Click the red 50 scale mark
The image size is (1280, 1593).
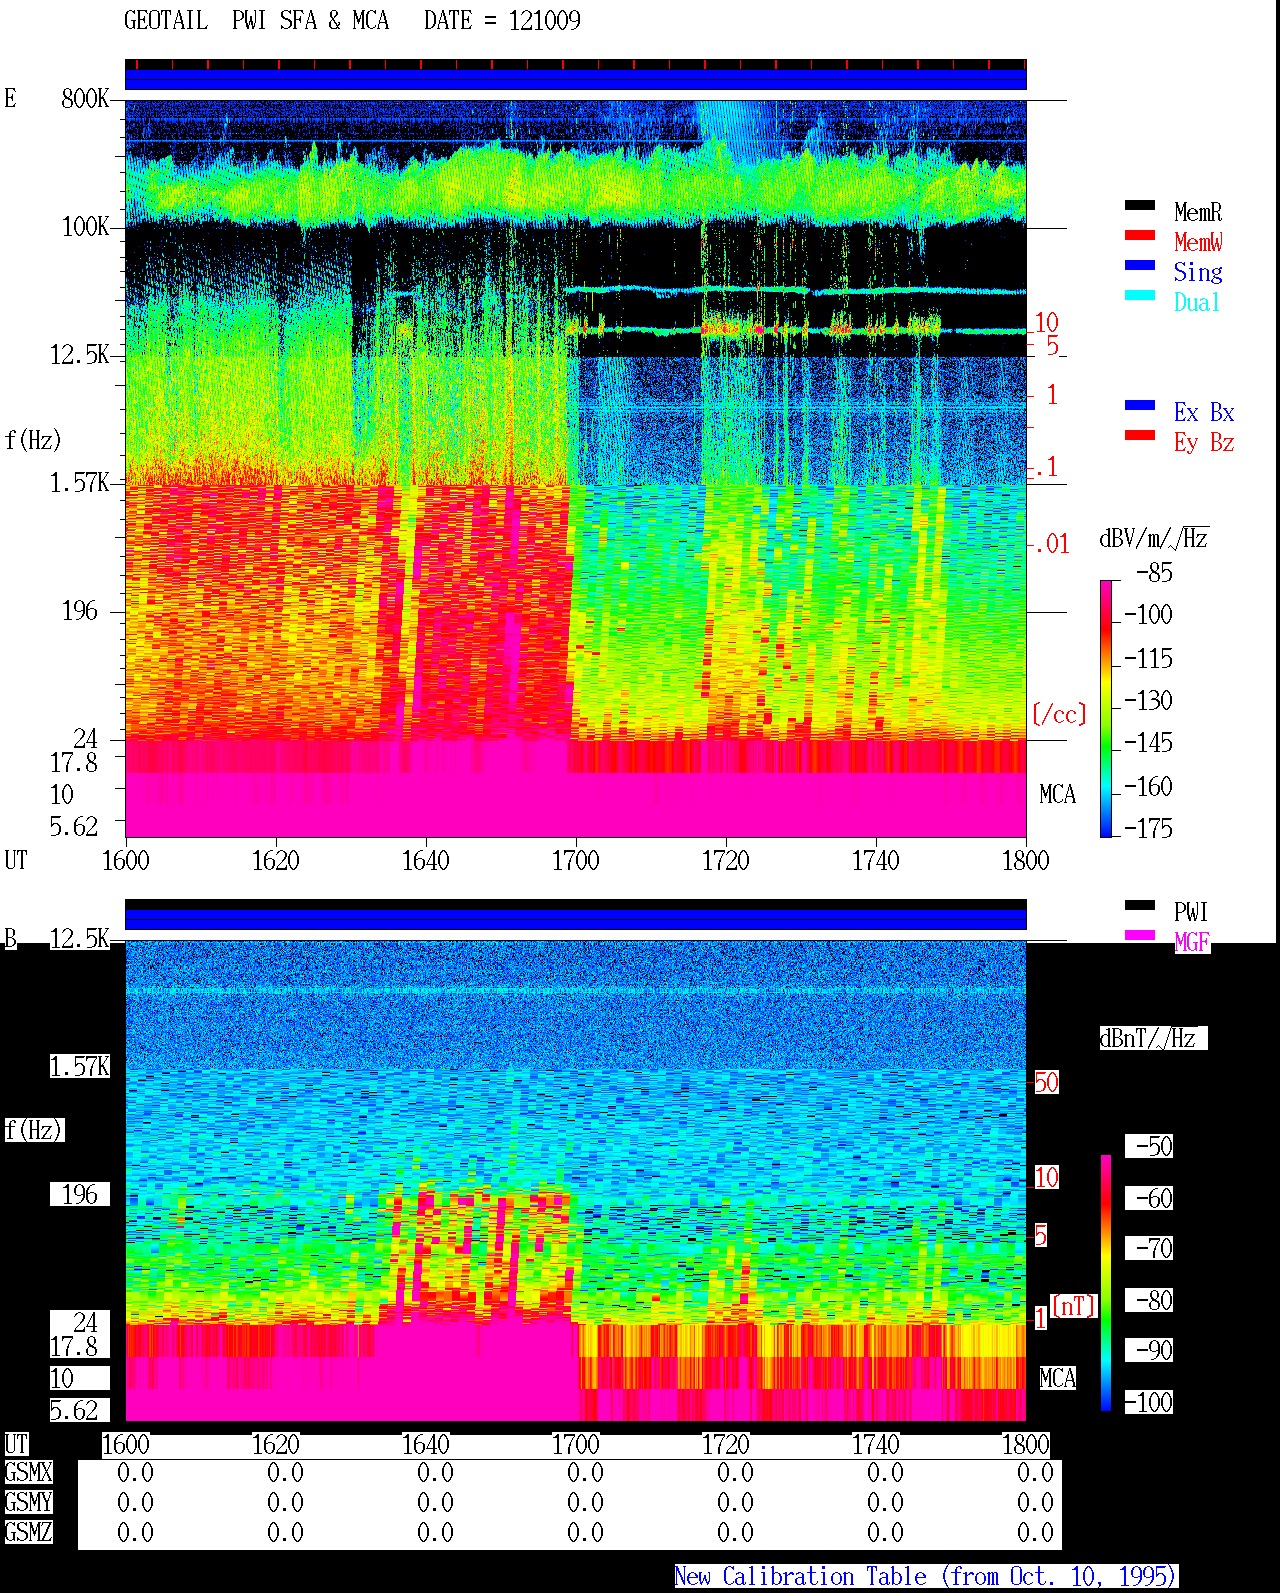(1046, 1082)
